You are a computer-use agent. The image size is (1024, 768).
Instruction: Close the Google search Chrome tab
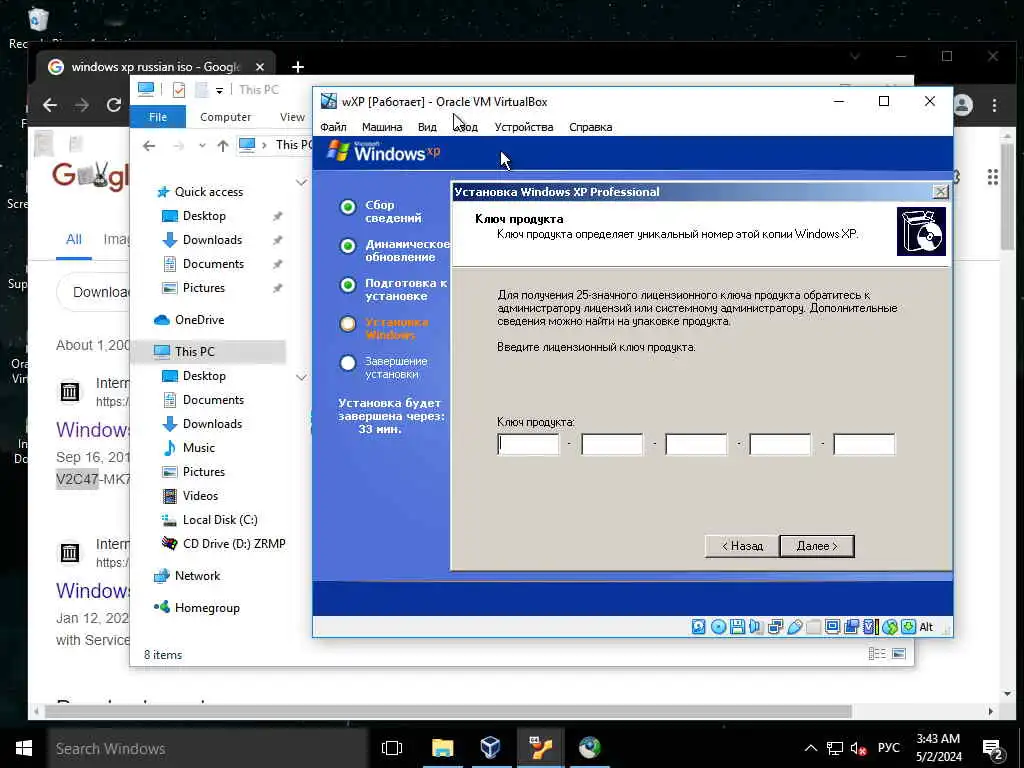260,67
